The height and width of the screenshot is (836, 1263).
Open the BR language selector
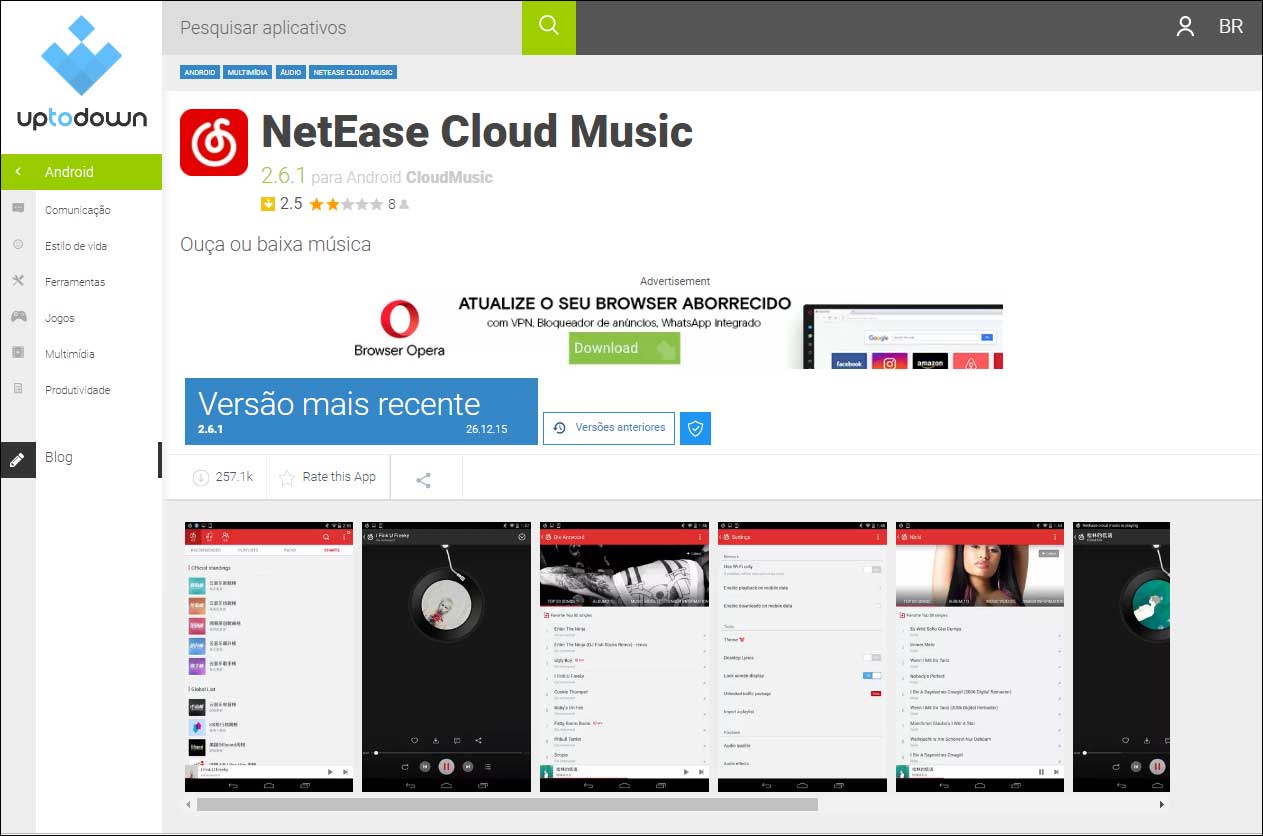click(1231, 27)
